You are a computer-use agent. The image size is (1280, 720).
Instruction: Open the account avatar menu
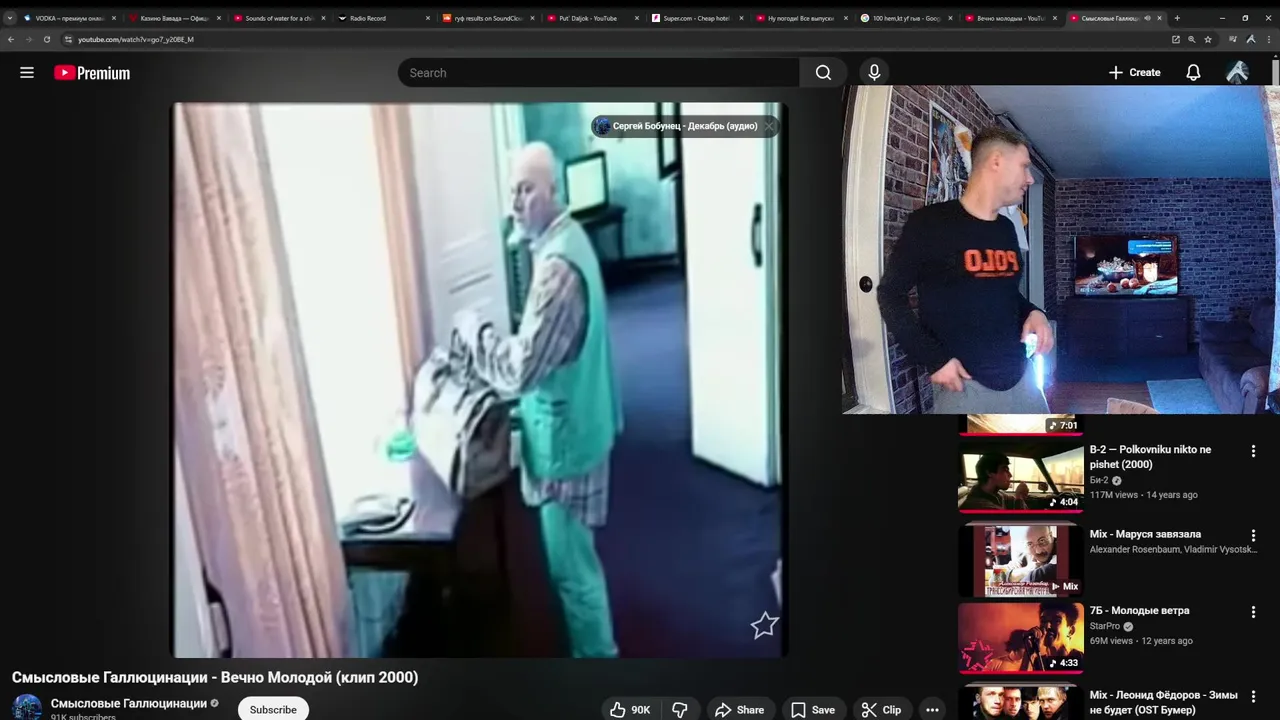1237,72
